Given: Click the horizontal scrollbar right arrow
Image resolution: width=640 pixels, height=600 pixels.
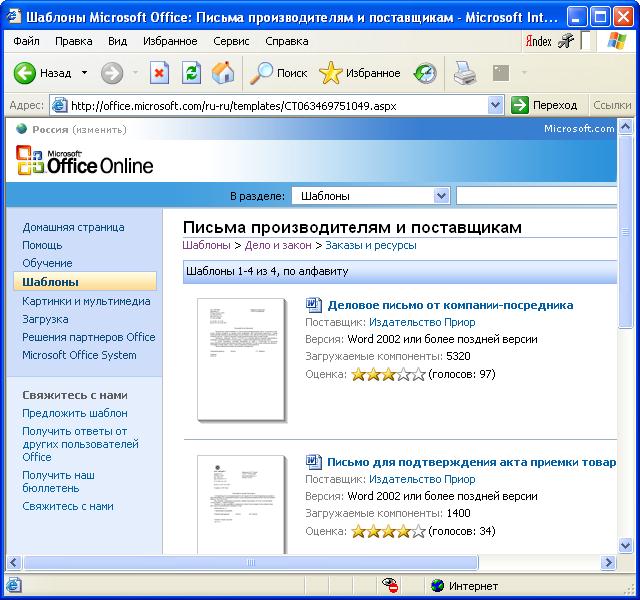Looking at the screenshot, I should click(609, 562).
